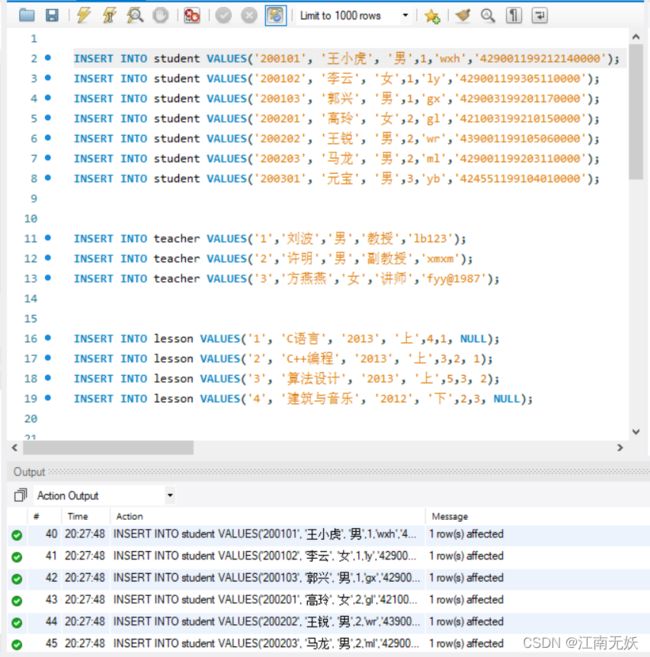Select output row number 45
Image resolution: width=650 pixels, height=657 pixels.
(328, 644)
